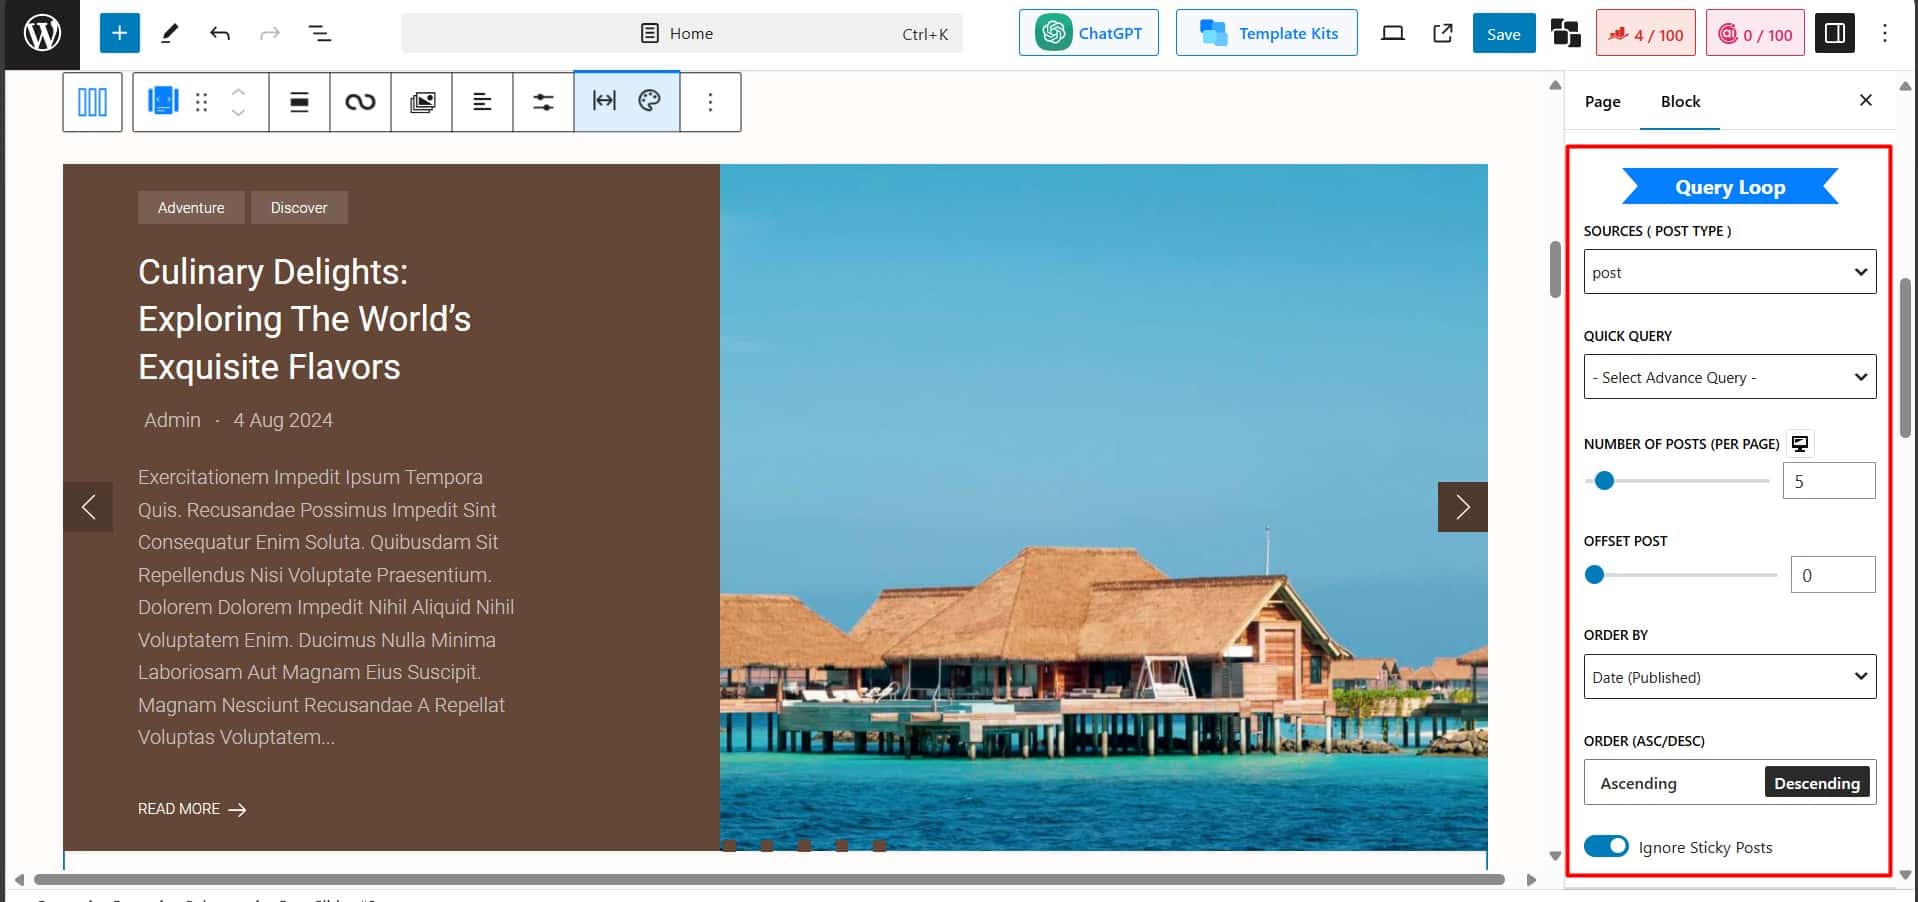The height and width of the screenshot is (902, 1918).
Task: Open the WordPress logo menu
Action: pos(42,34)
